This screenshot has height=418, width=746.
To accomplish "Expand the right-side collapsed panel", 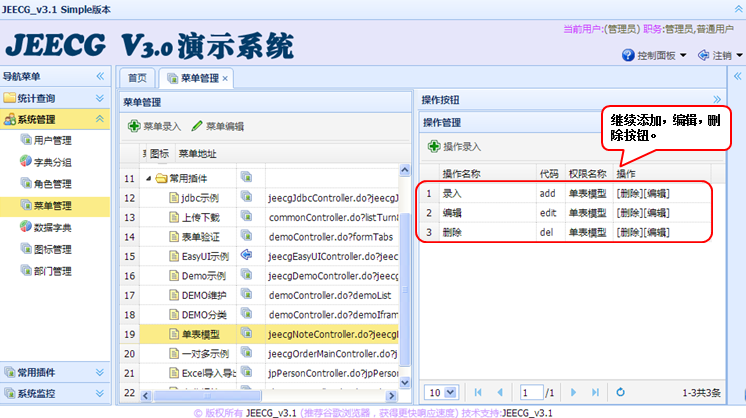I will click(737, 76).
